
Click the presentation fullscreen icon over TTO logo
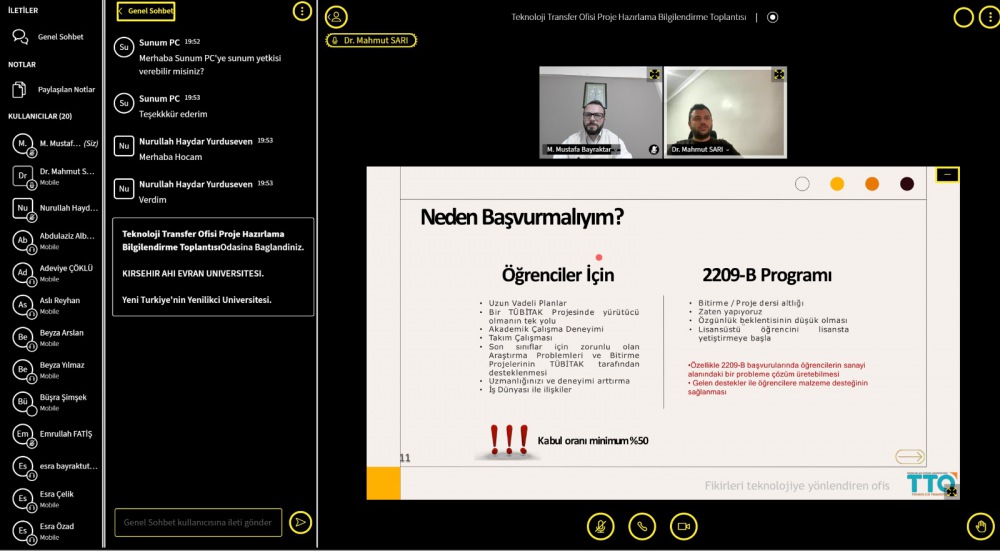click(952, 492)
